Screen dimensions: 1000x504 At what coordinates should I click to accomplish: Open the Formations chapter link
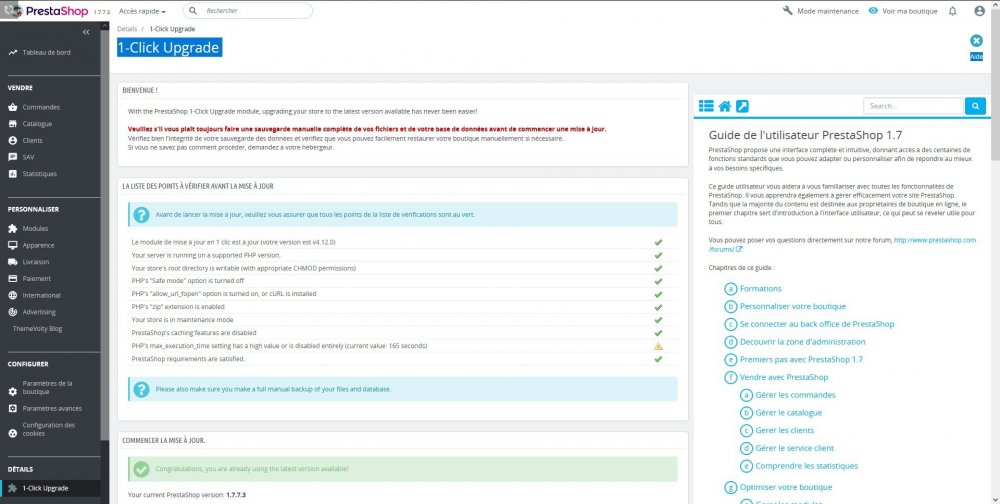(x=760, y=288)
